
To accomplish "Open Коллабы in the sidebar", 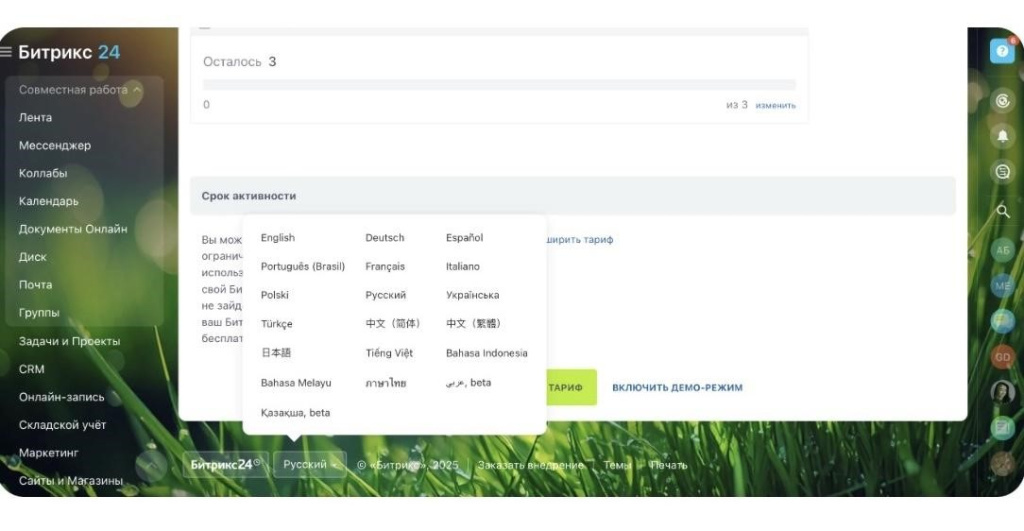I will [43, 173].
